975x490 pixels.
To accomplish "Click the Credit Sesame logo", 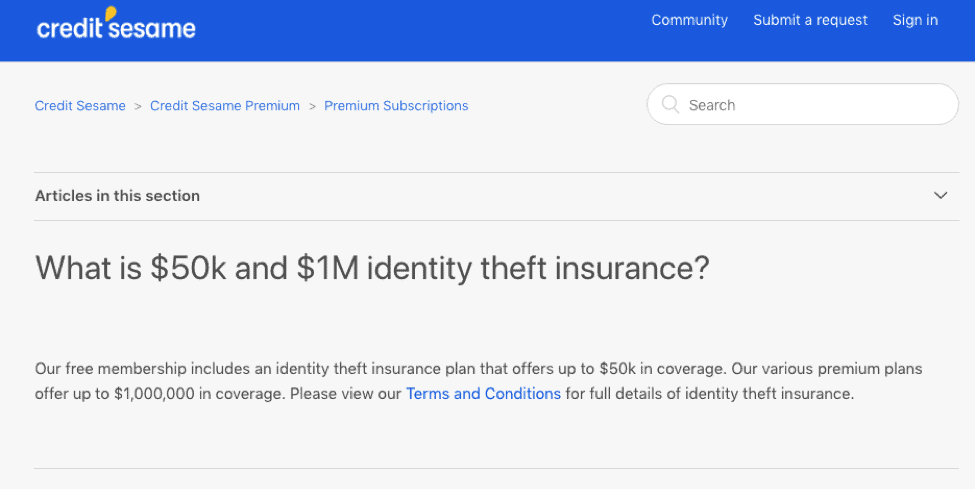I will [x=116, y=24].
